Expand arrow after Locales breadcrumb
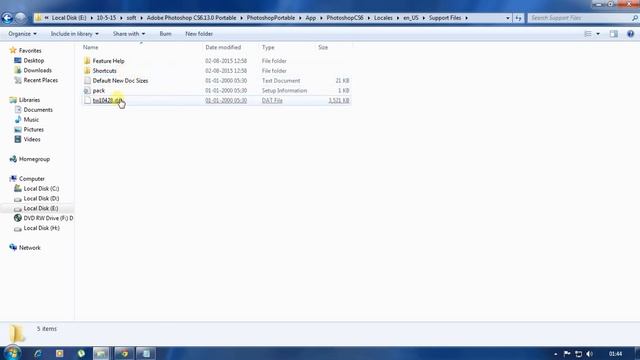 pyautogui.click(x=398, y=18)
